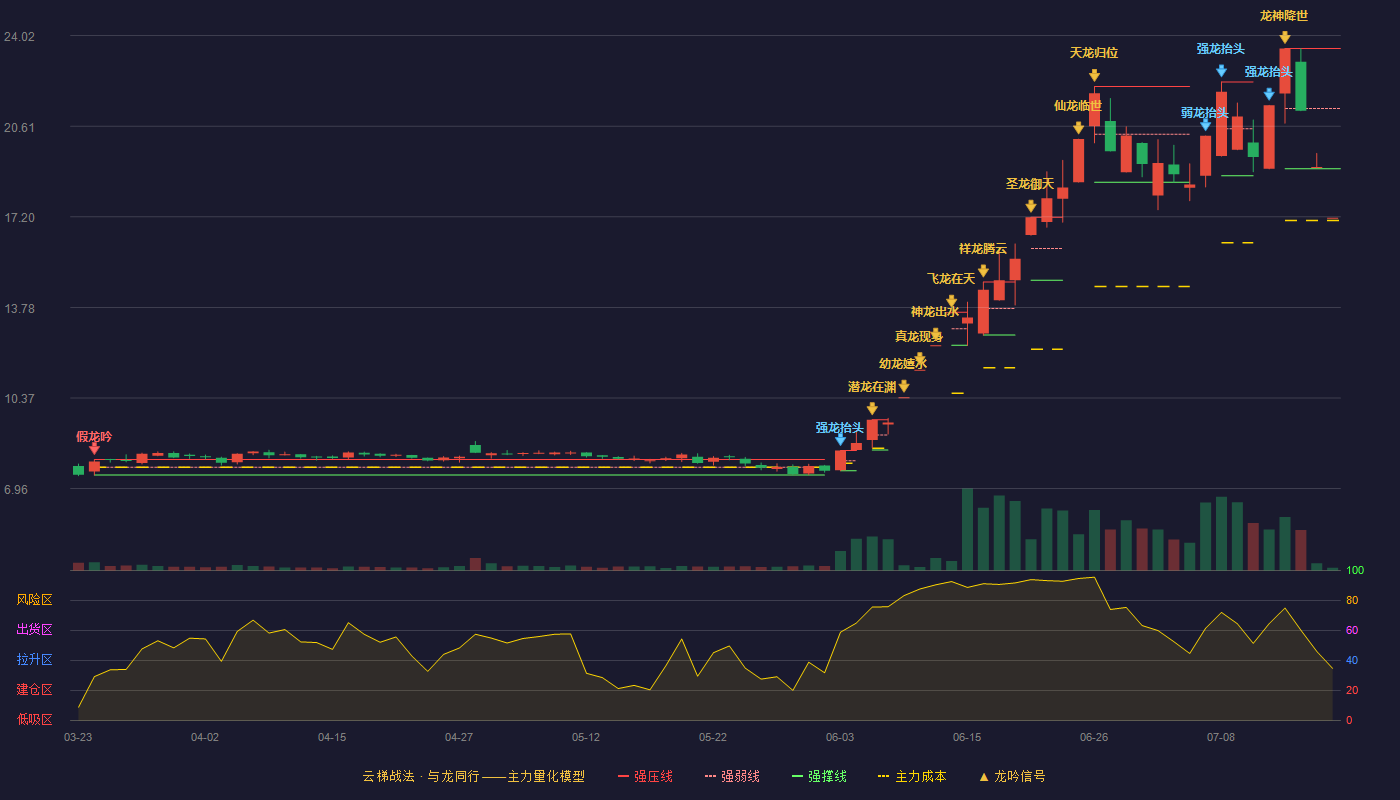This screenshot has width=1400, height=800.
Task: Select the 建仓区 zone label
Action: pos(34,690)
